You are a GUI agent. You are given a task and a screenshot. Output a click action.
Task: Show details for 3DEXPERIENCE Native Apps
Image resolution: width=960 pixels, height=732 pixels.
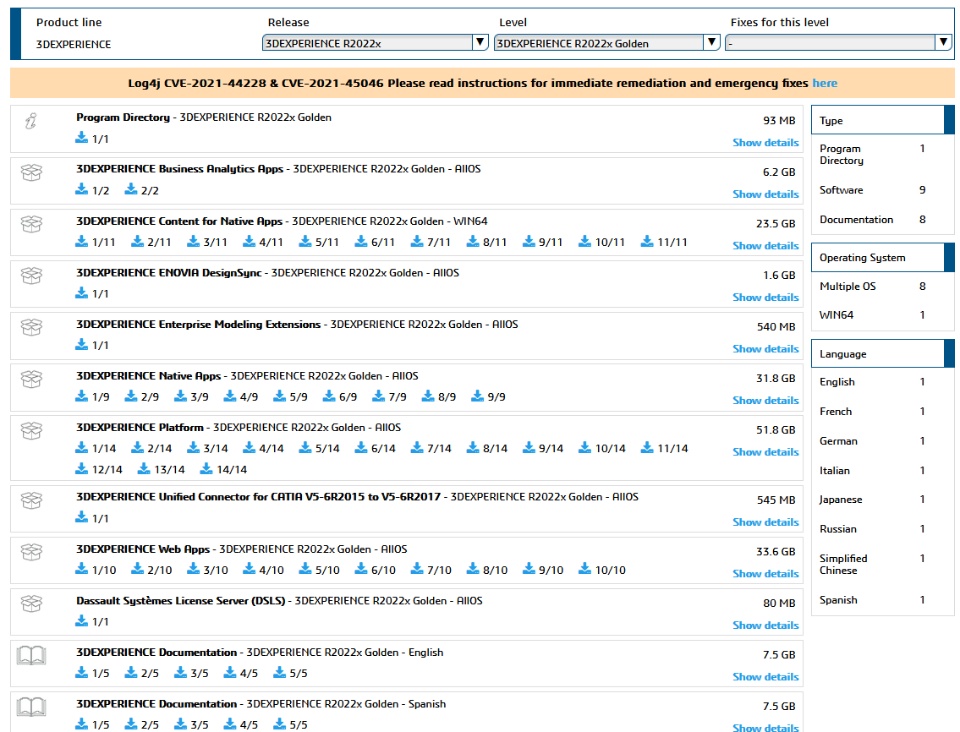765,400
